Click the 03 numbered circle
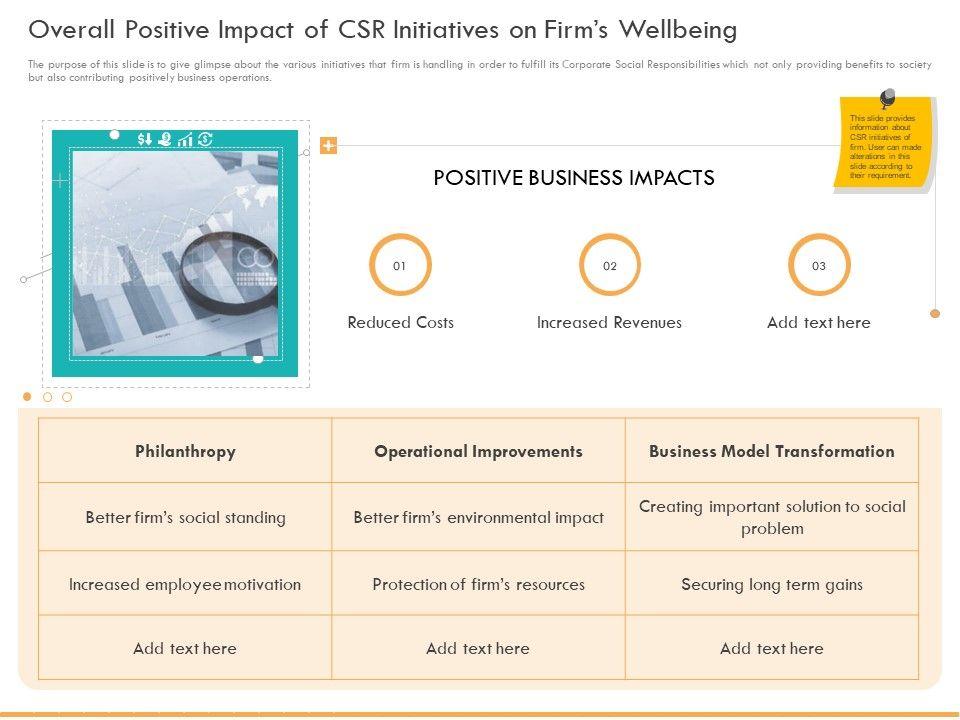This screenshot has width=960, height=720. tap(818, 266)
